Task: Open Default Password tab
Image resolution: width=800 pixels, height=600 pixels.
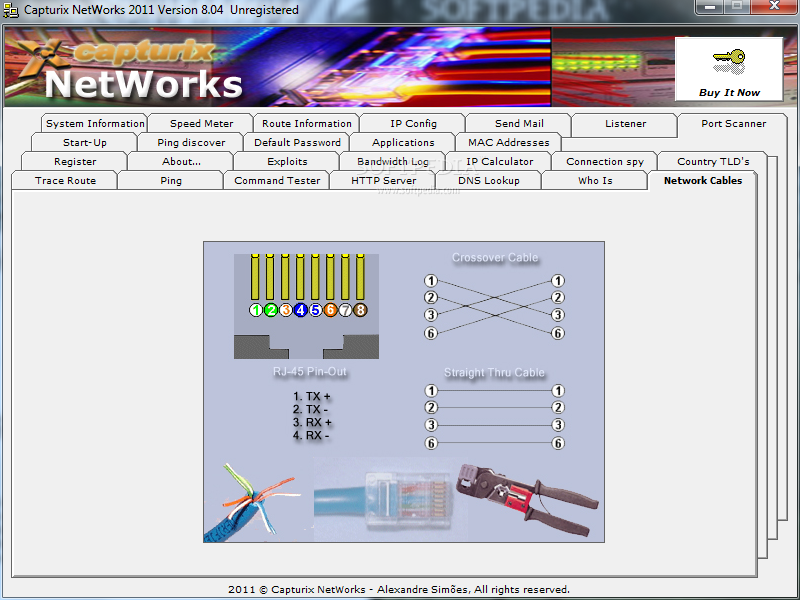Action: 297,142
